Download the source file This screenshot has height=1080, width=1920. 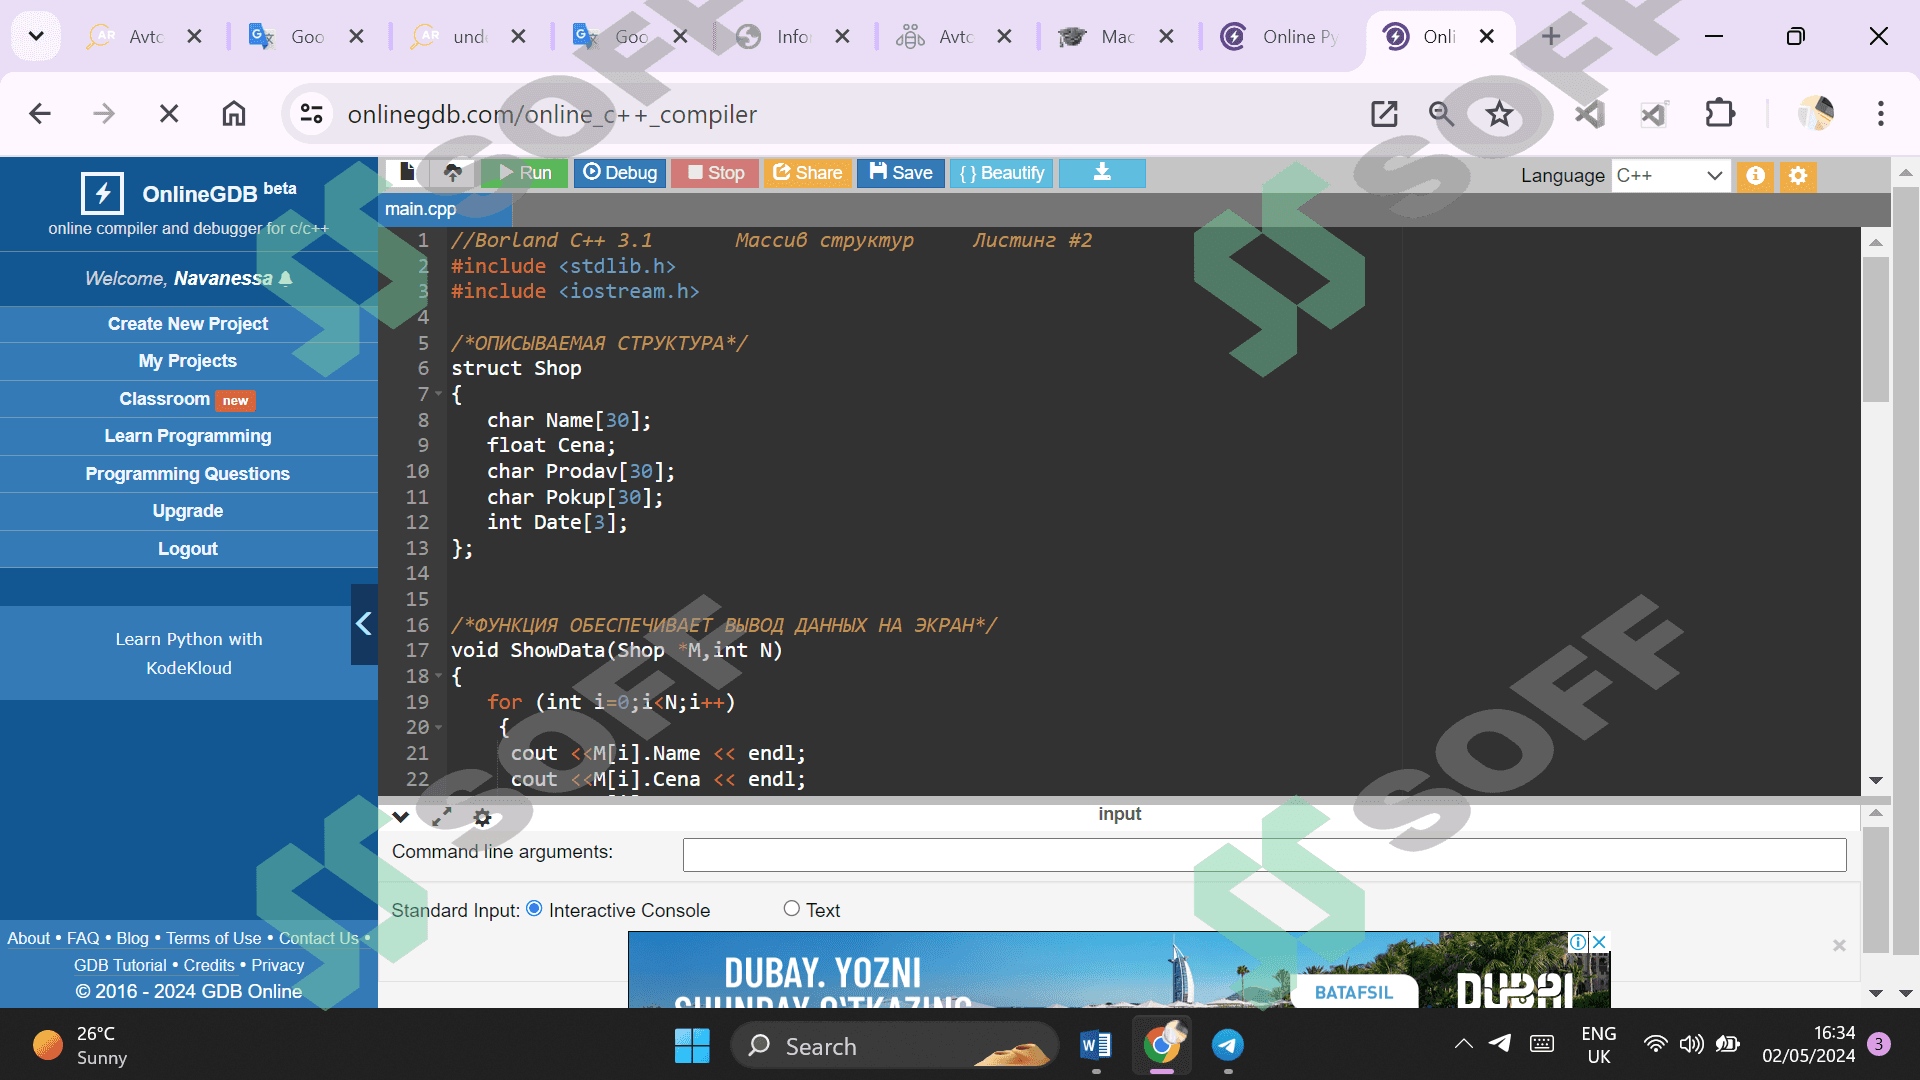tap(1102, 173)
